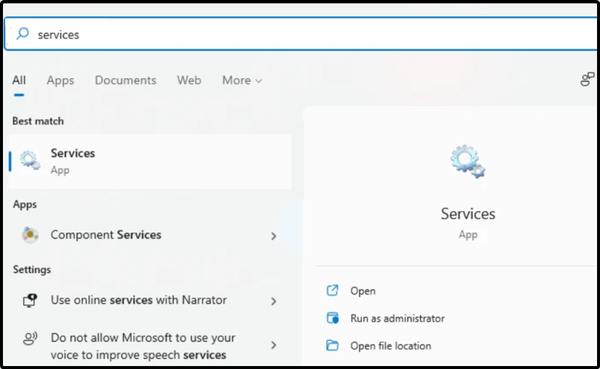Open 'Use online services with Narrator' setting

[150, 300]
